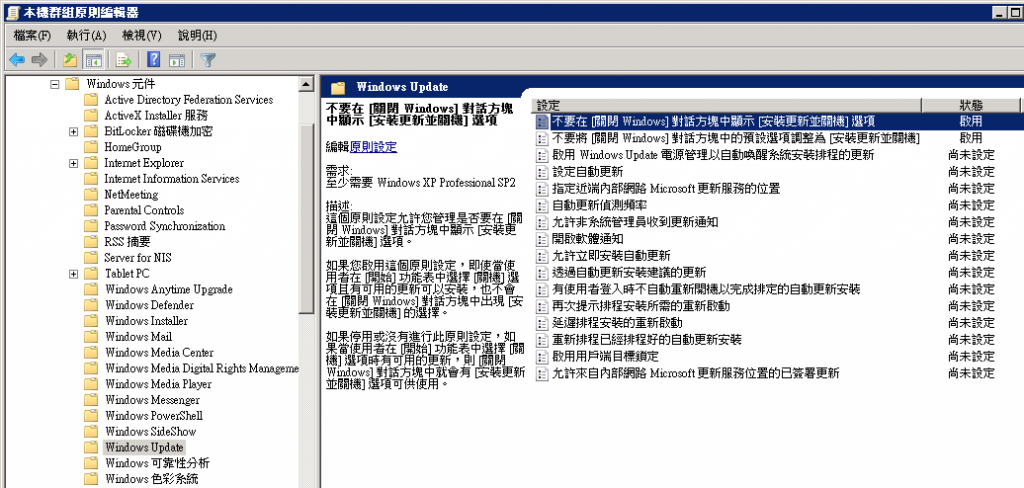Select the Windows Update tree item
Screen dimensions: 1024x488
click(x=144, y=447)
